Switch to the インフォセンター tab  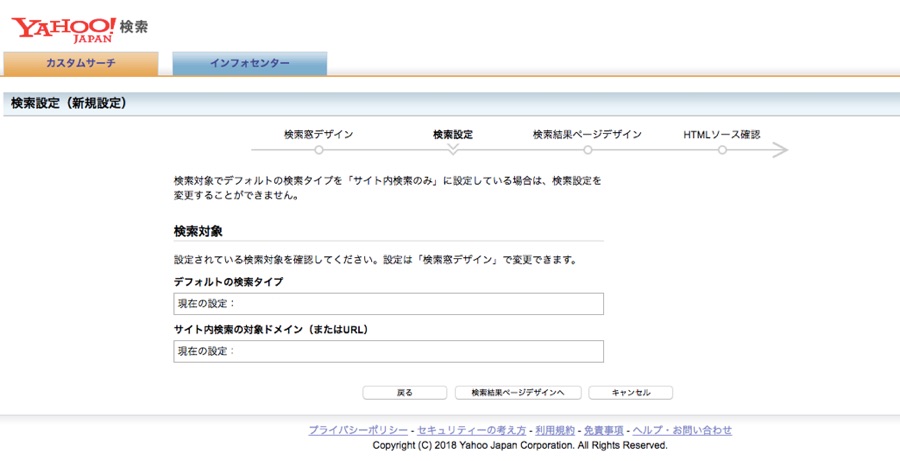[250, 63]
